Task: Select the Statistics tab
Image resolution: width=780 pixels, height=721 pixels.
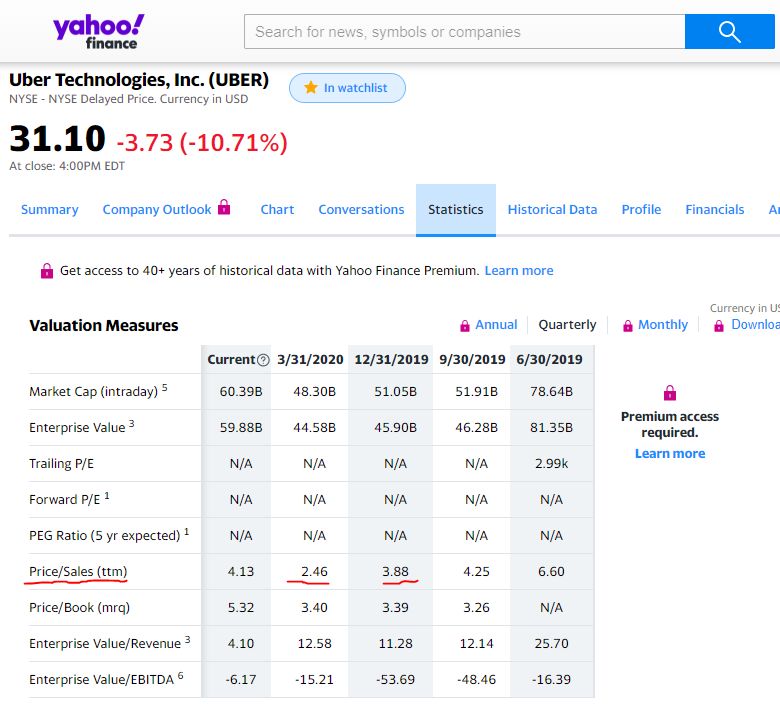Action: [456, 210]
